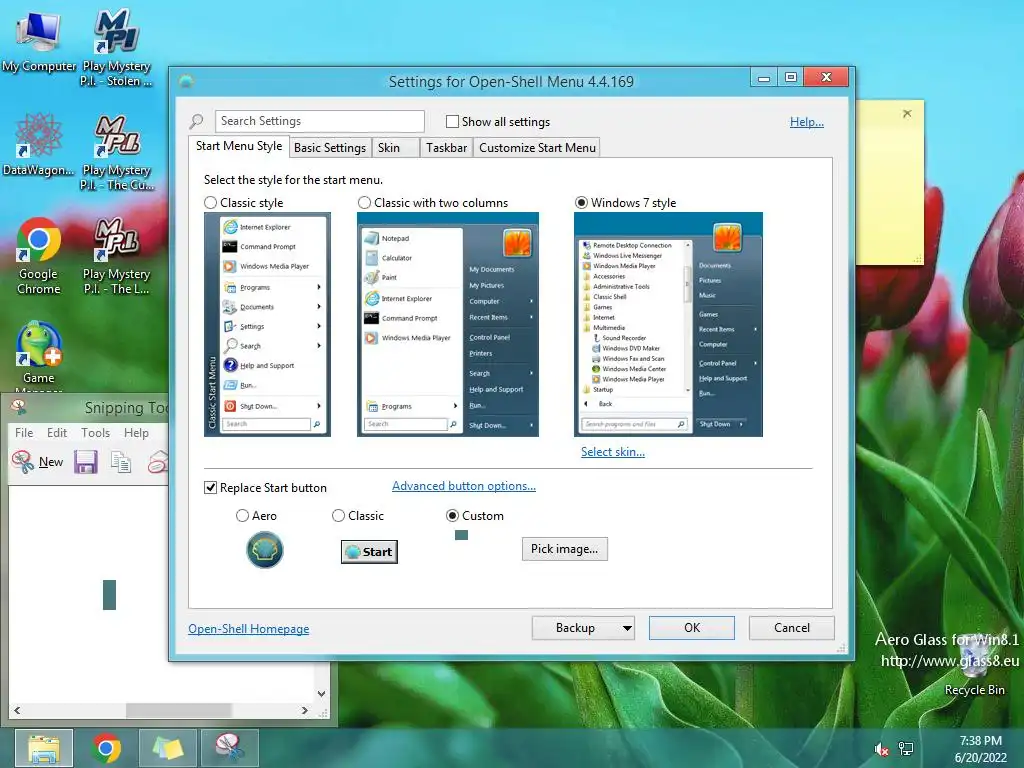Switch to Snipping Tool on taskbar
This screenshot has width=1024, height=768.
(229, 748)
